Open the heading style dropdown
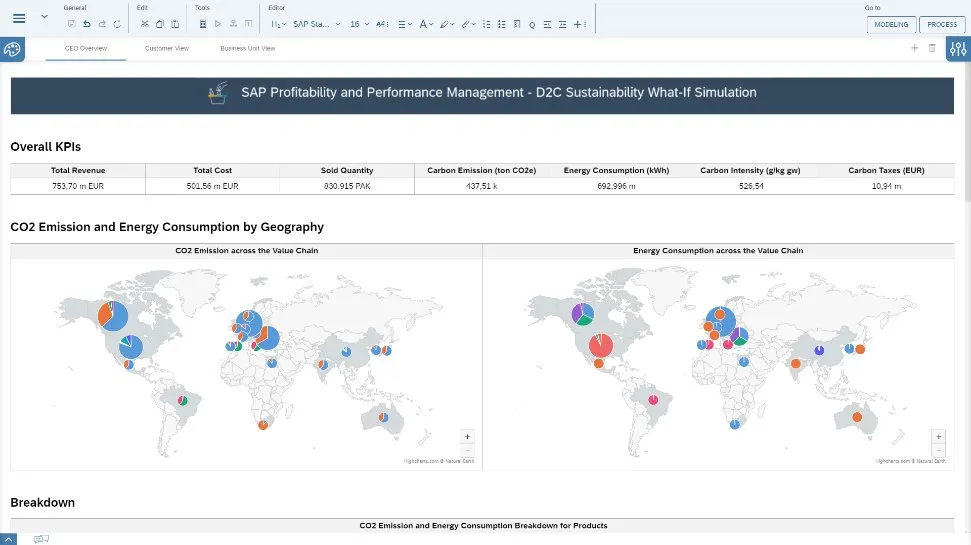The height and width of the screenshot is (545, 971). (x=278, y=23)
